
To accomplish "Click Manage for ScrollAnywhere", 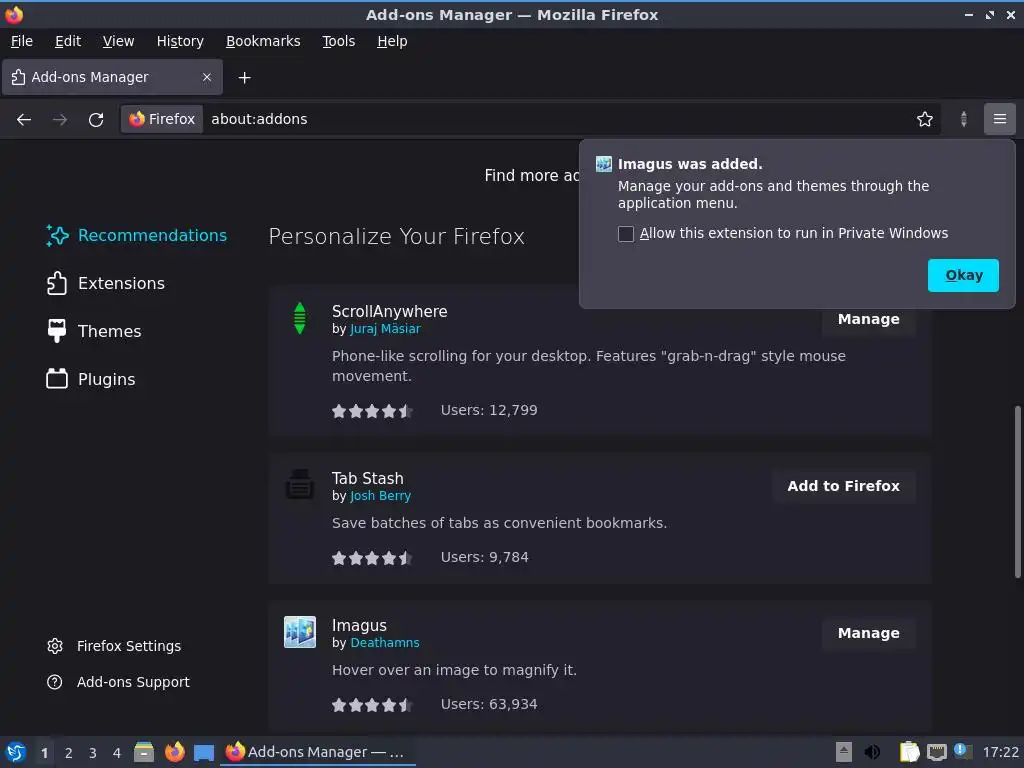I will [869, 319].
